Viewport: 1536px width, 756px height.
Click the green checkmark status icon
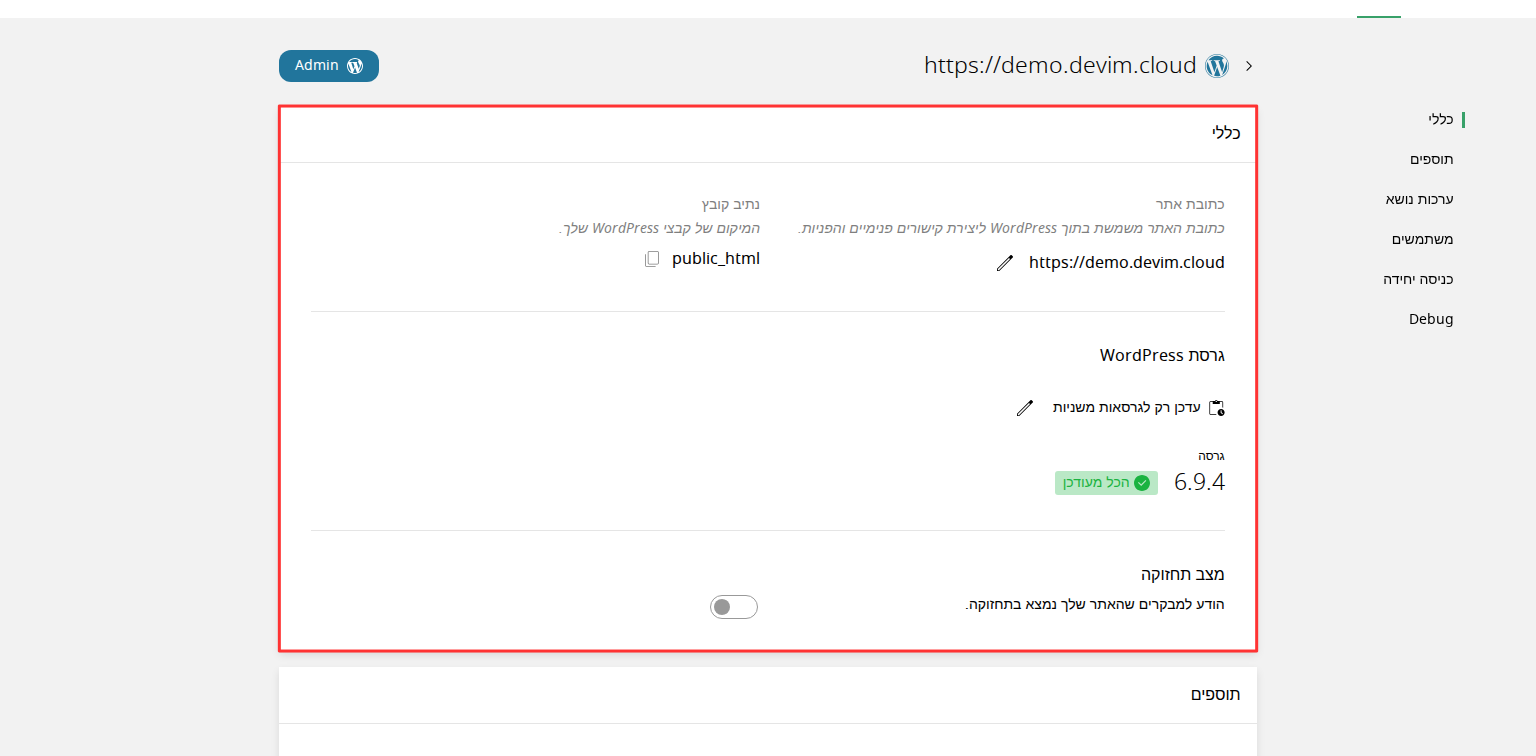point(1142,483)
